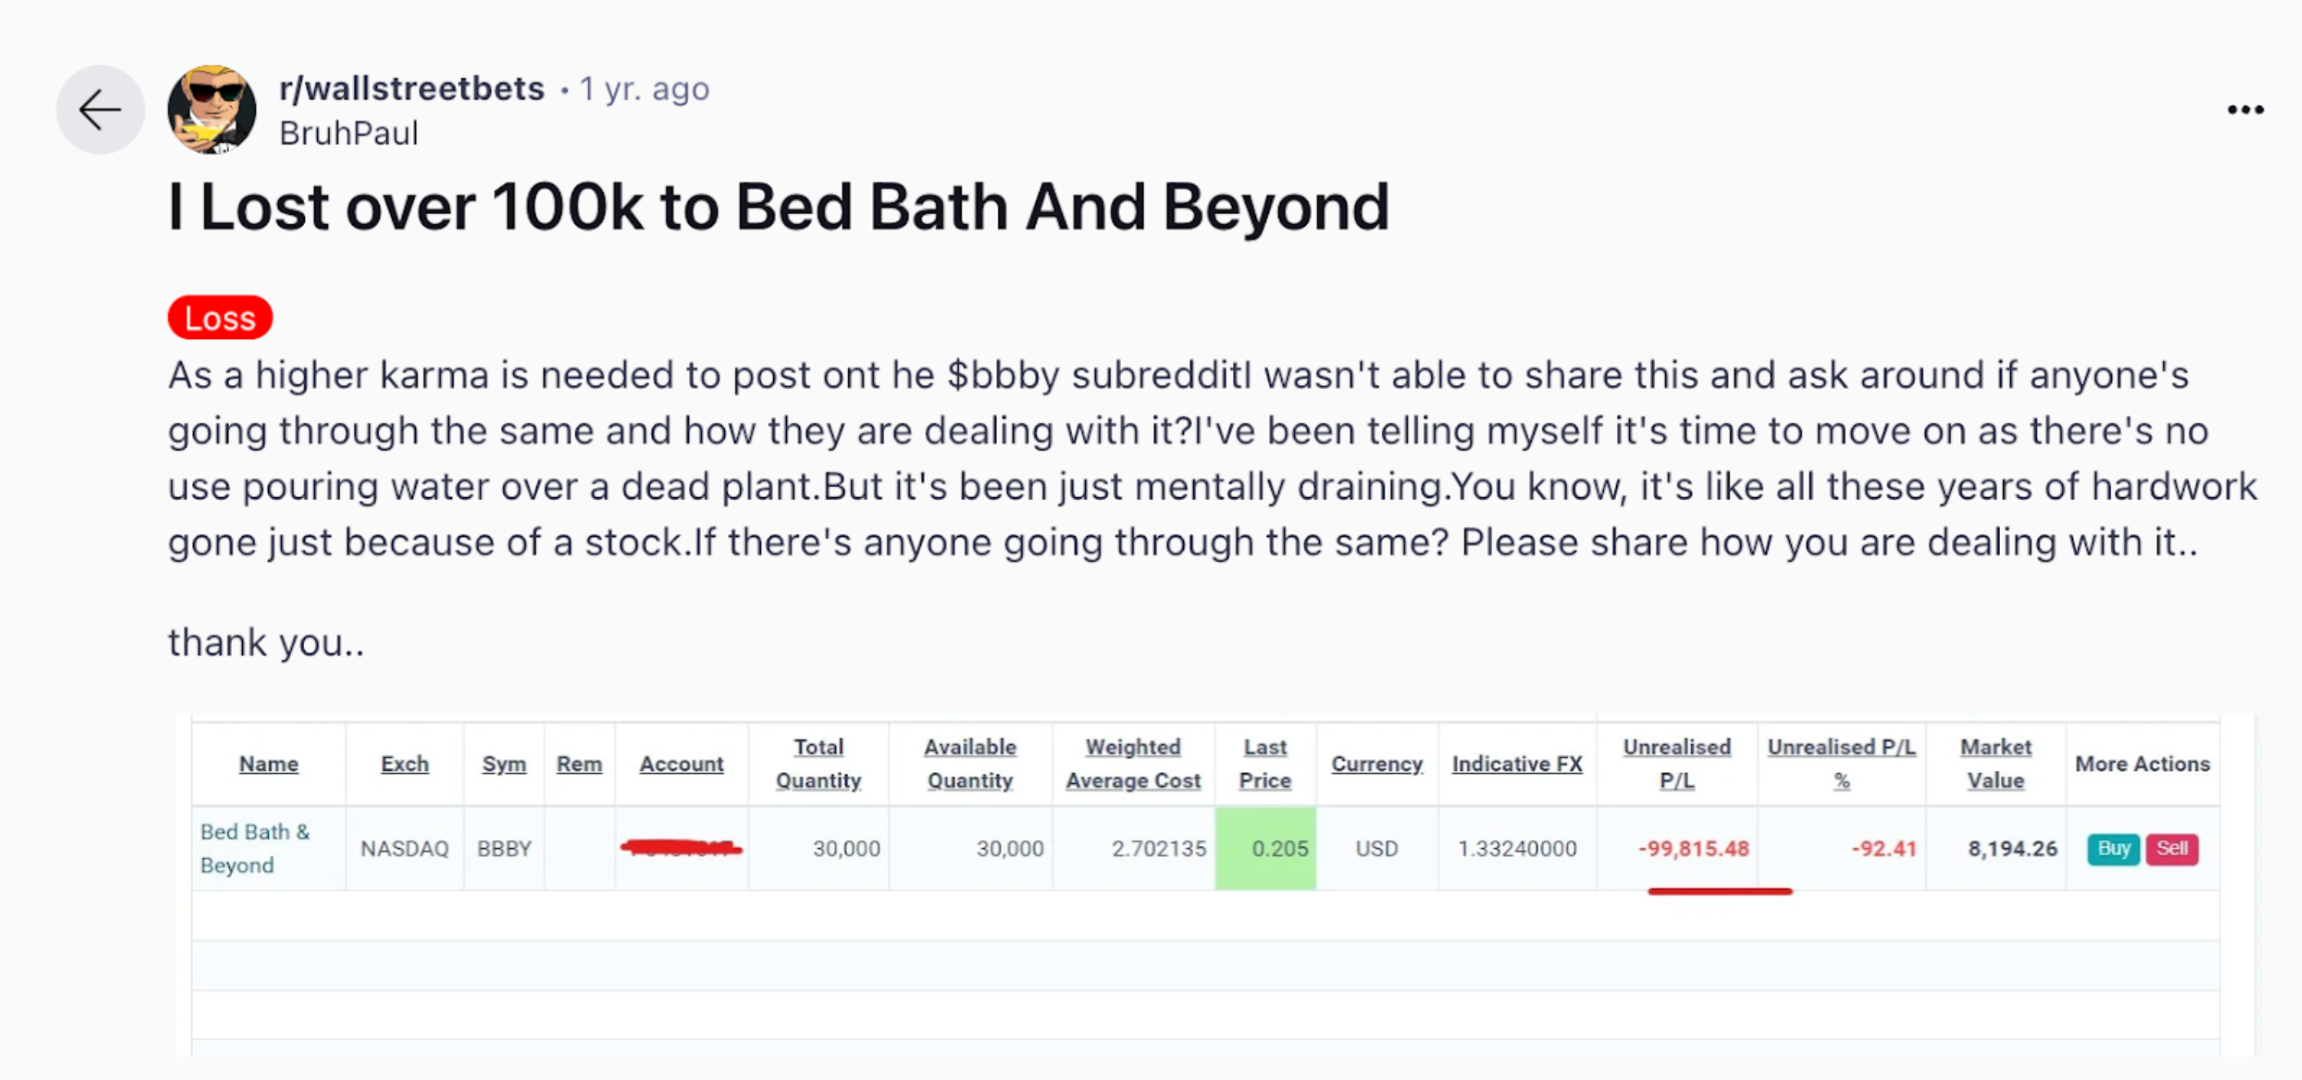Open the r/wallstreetbets subreddit link
Image resolution: width=2302 pixels, height=1080 pixels.
coord(411,89)
